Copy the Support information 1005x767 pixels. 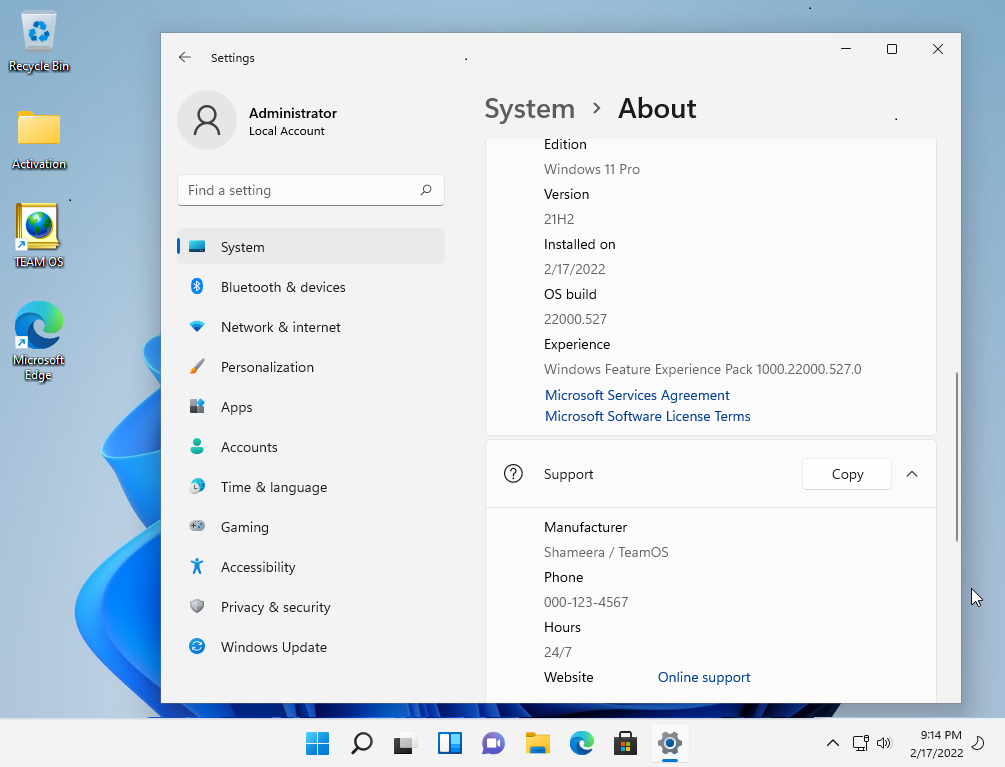[x=847, y=474]
